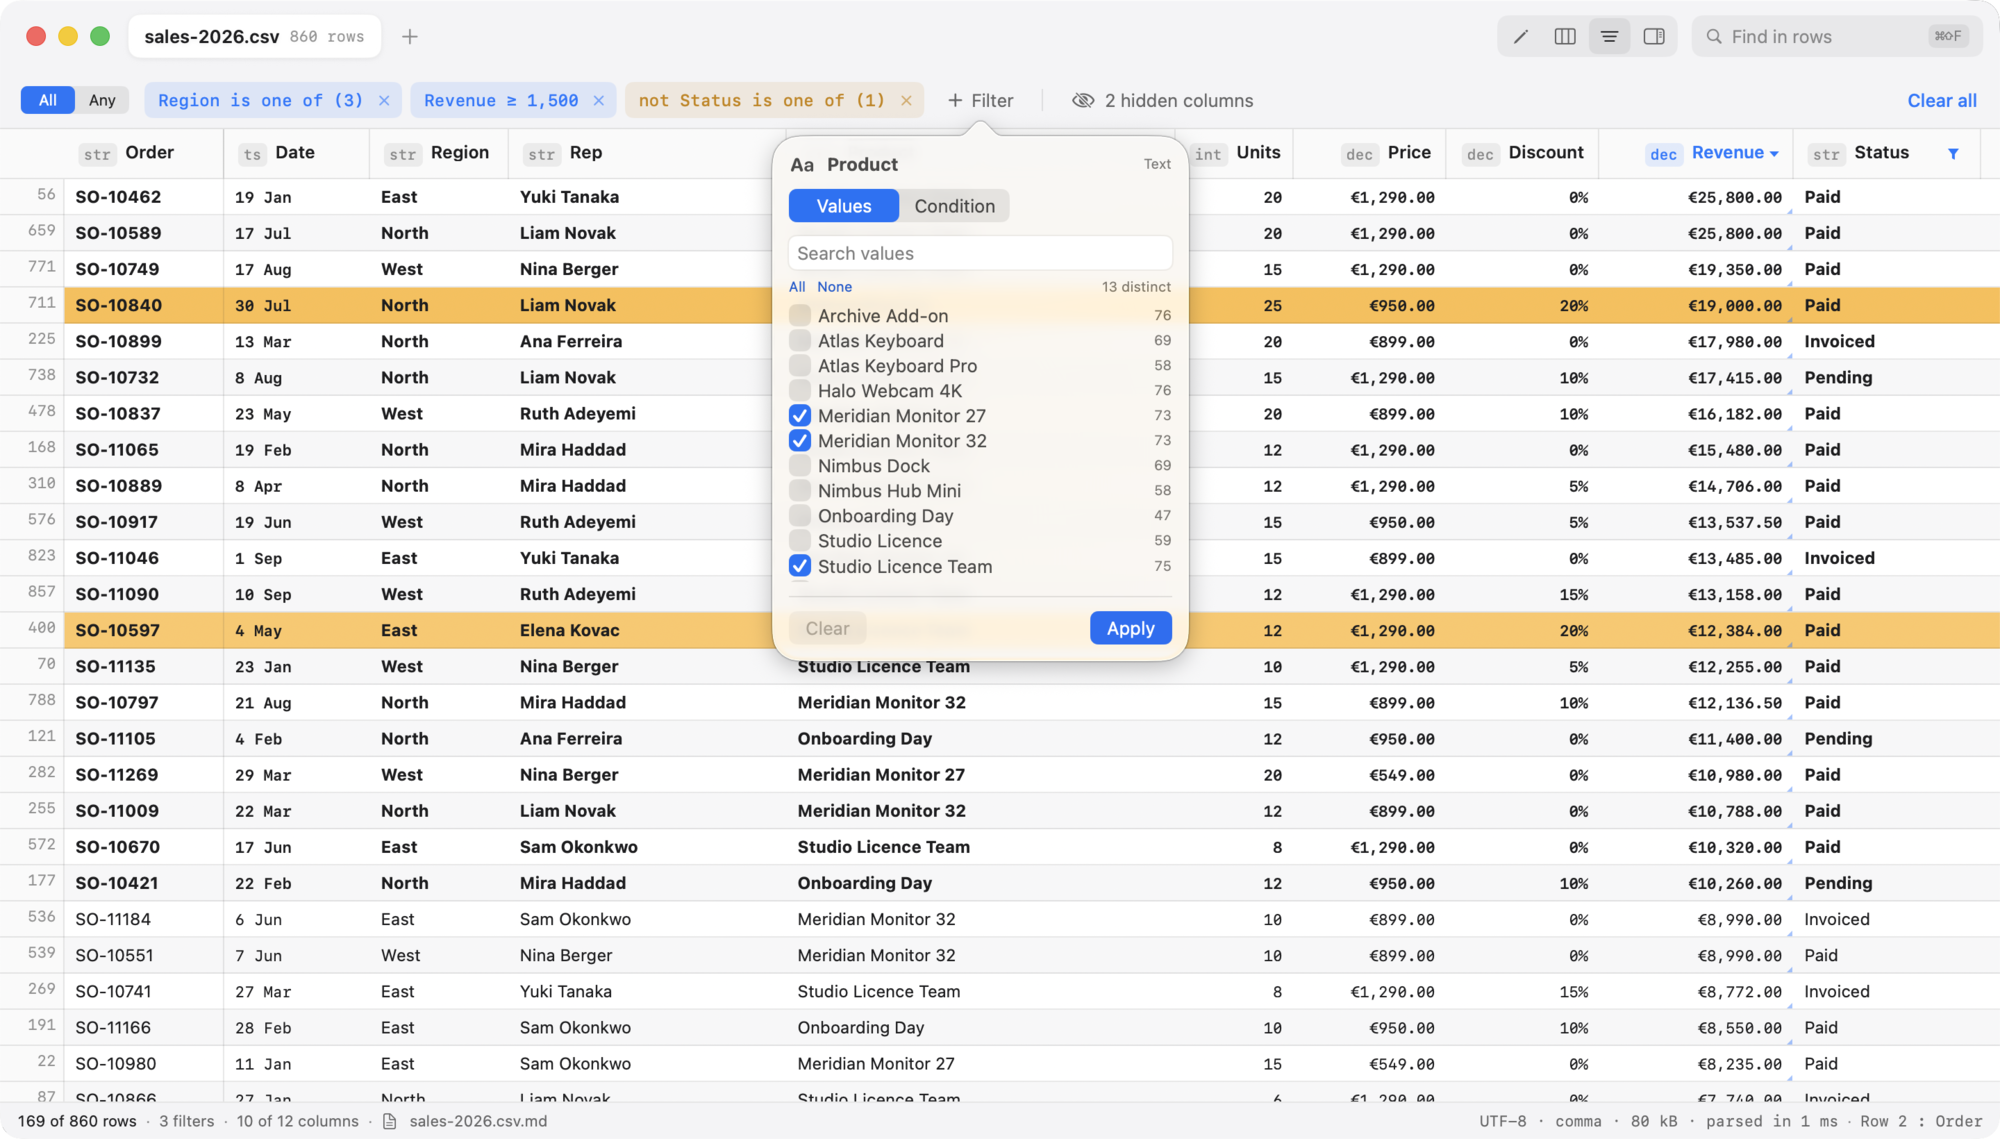Select the All filter match mode
The image size is (2000, 1139).
click(47, 100)
